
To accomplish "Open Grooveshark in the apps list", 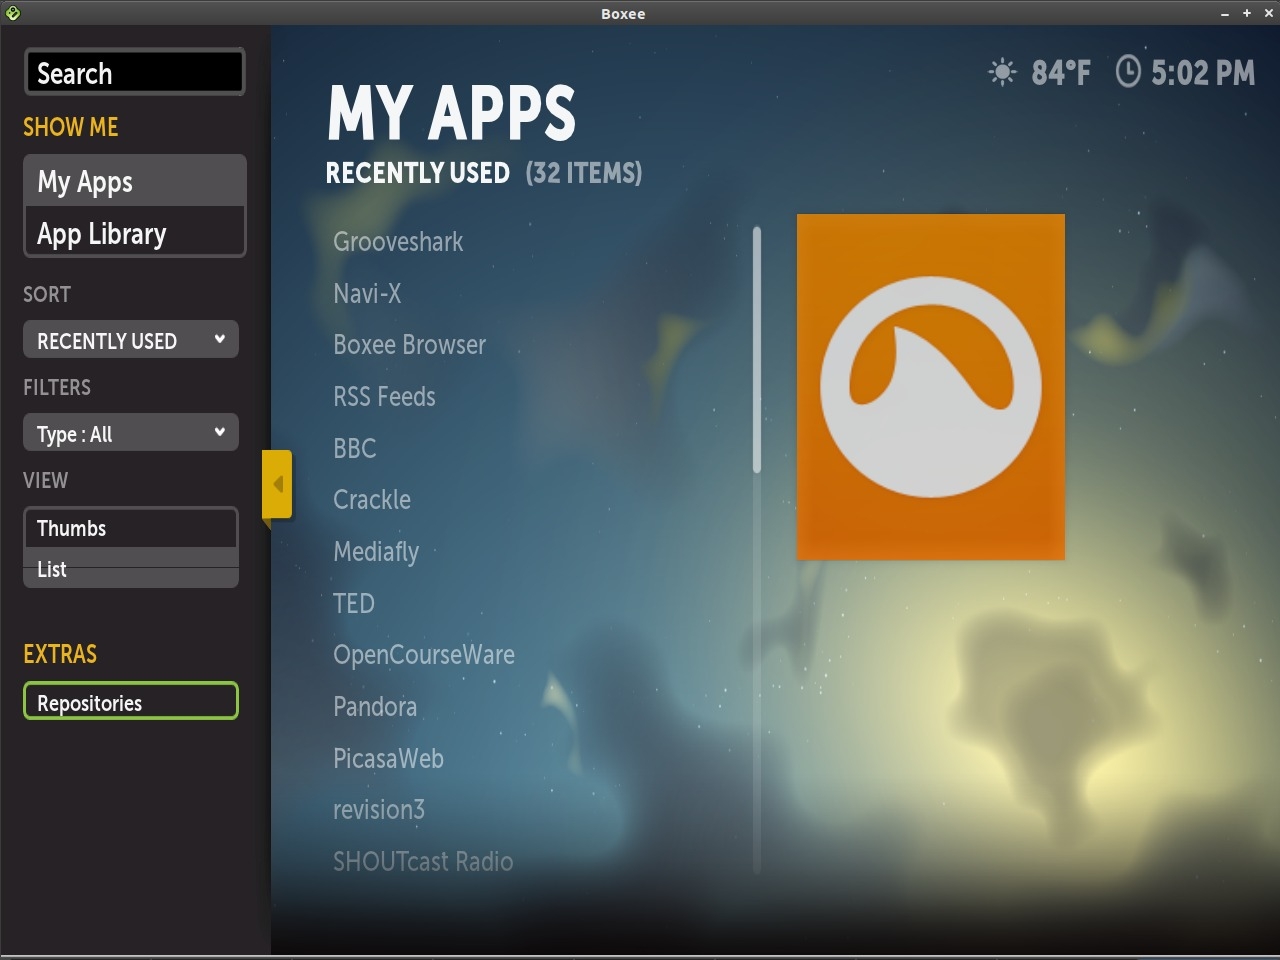I will pos(398,242).
